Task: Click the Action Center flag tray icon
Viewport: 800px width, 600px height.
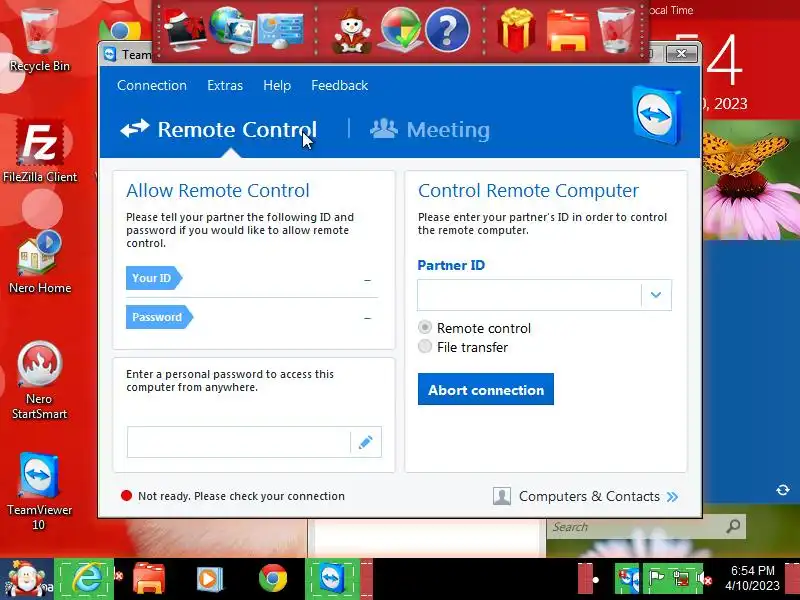Action: click(656, 579)
